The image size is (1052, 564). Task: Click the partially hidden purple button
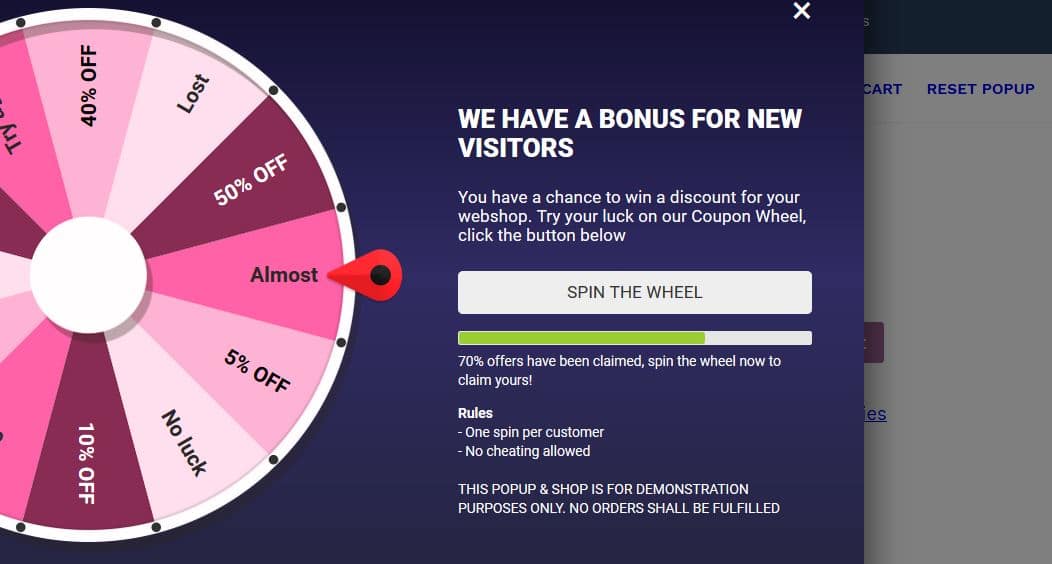pos(874,342)
